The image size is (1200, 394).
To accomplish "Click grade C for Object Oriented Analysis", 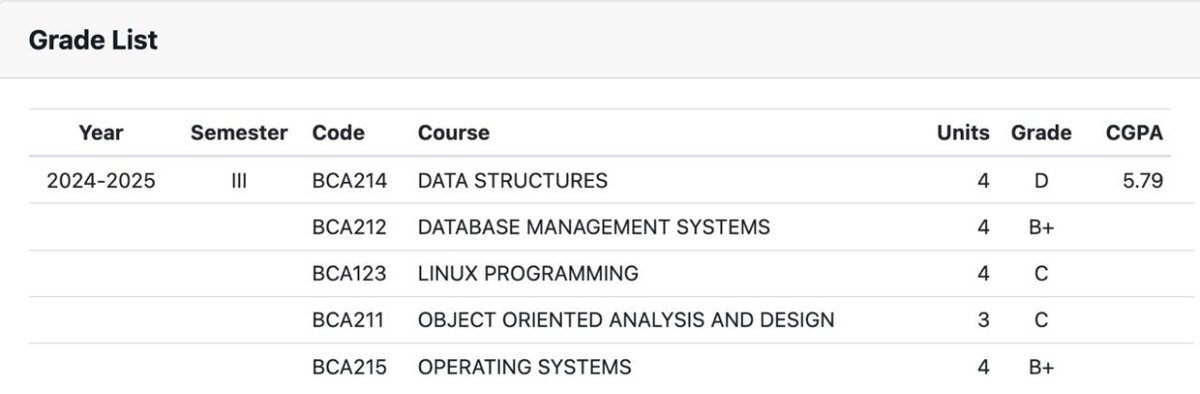I will [1041, 320].
